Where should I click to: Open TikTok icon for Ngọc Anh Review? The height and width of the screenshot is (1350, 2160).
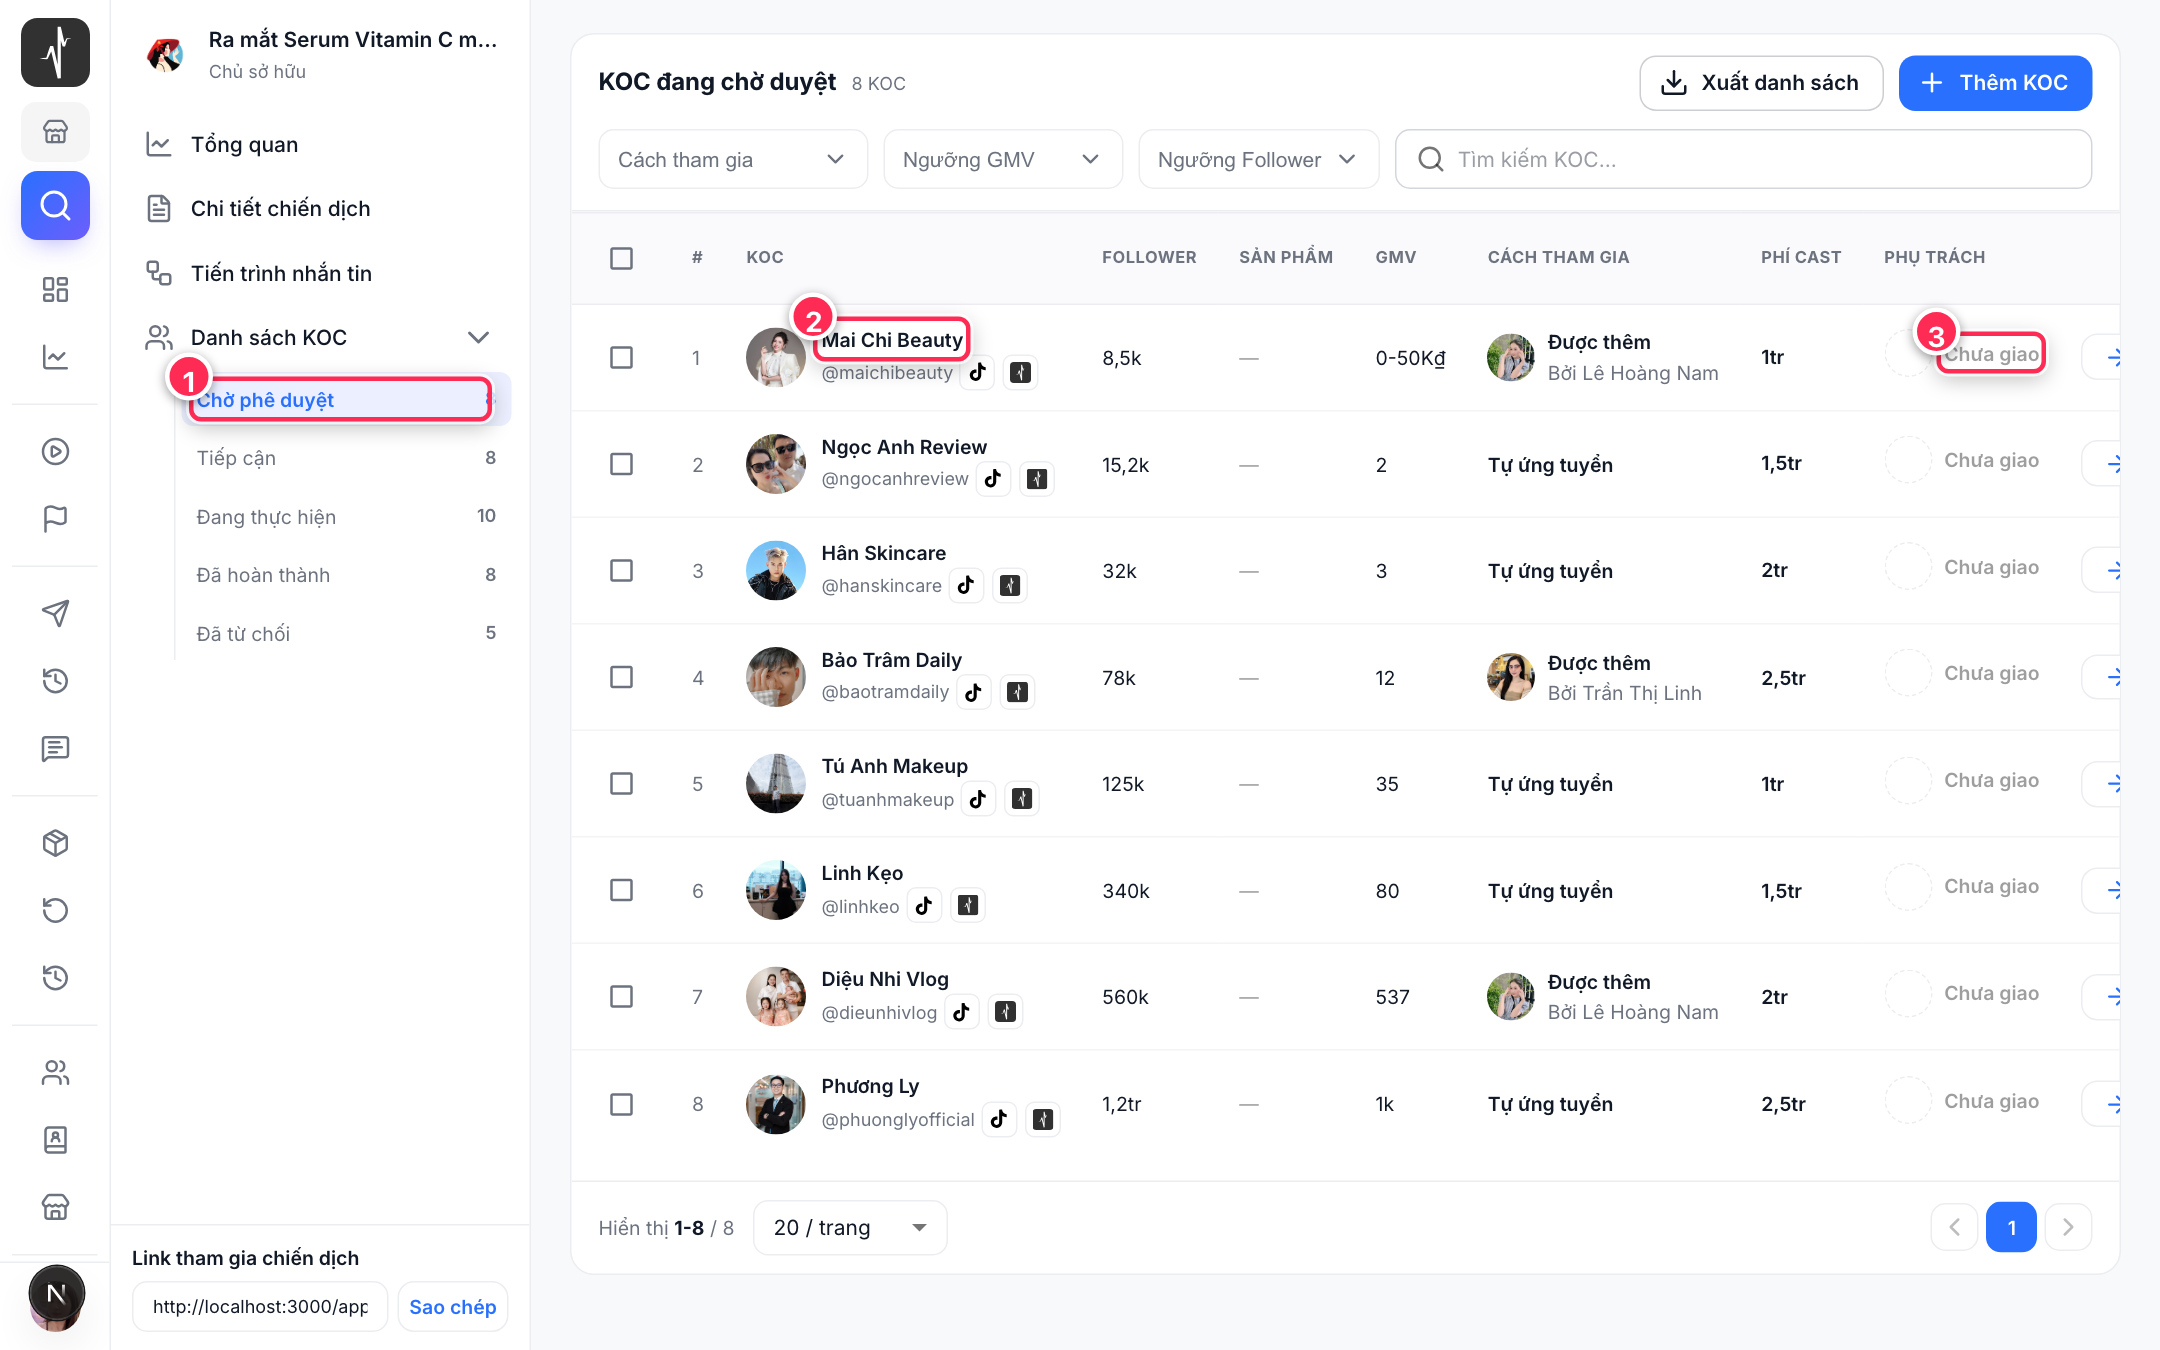point(992,479)
